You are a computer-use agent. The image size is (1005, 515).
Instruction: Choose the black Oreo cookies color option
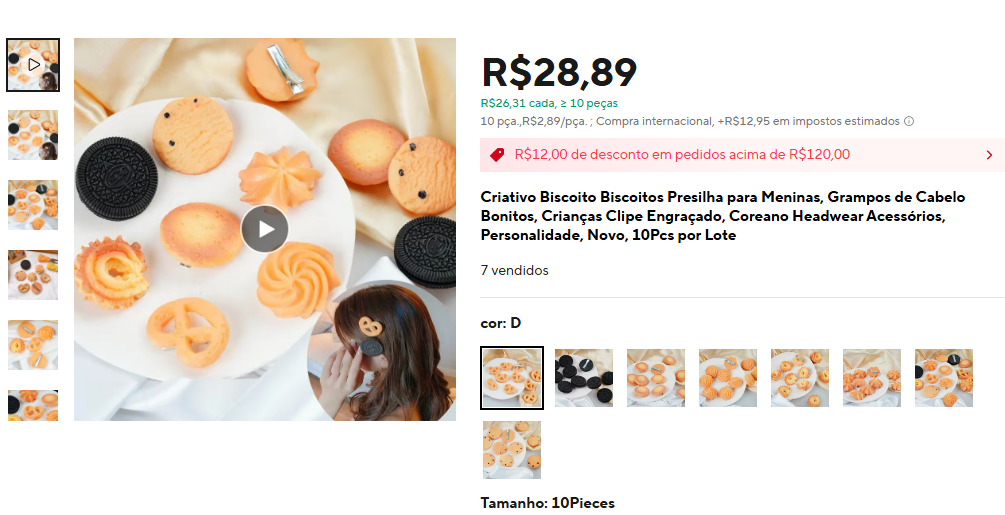click(x=584, y=378)
